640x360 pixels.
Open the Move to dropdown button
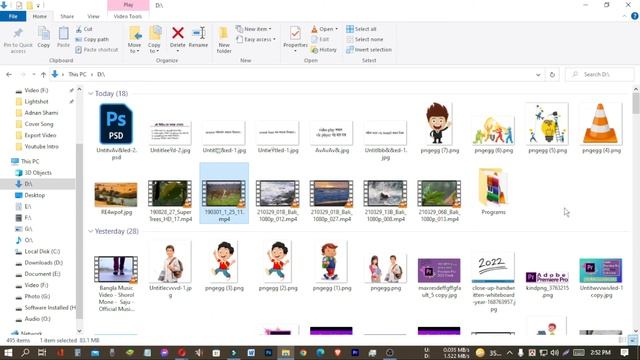tap(134, 40)
